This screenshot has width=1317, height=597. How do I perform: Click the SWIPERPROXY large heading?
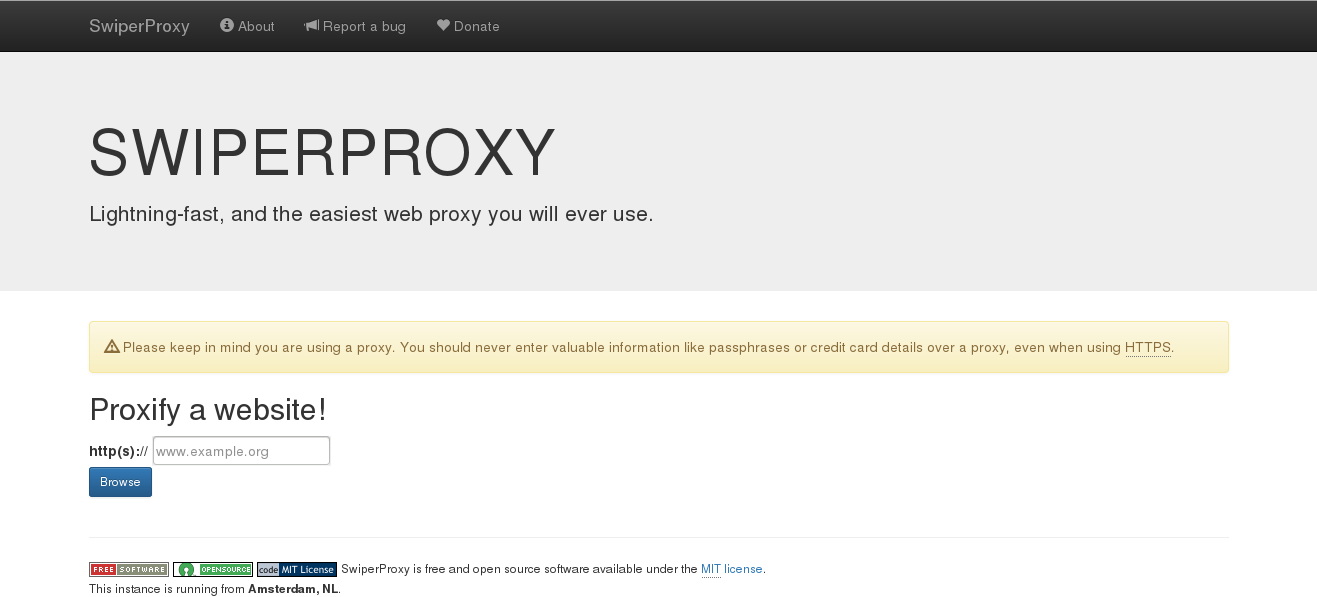322,153
